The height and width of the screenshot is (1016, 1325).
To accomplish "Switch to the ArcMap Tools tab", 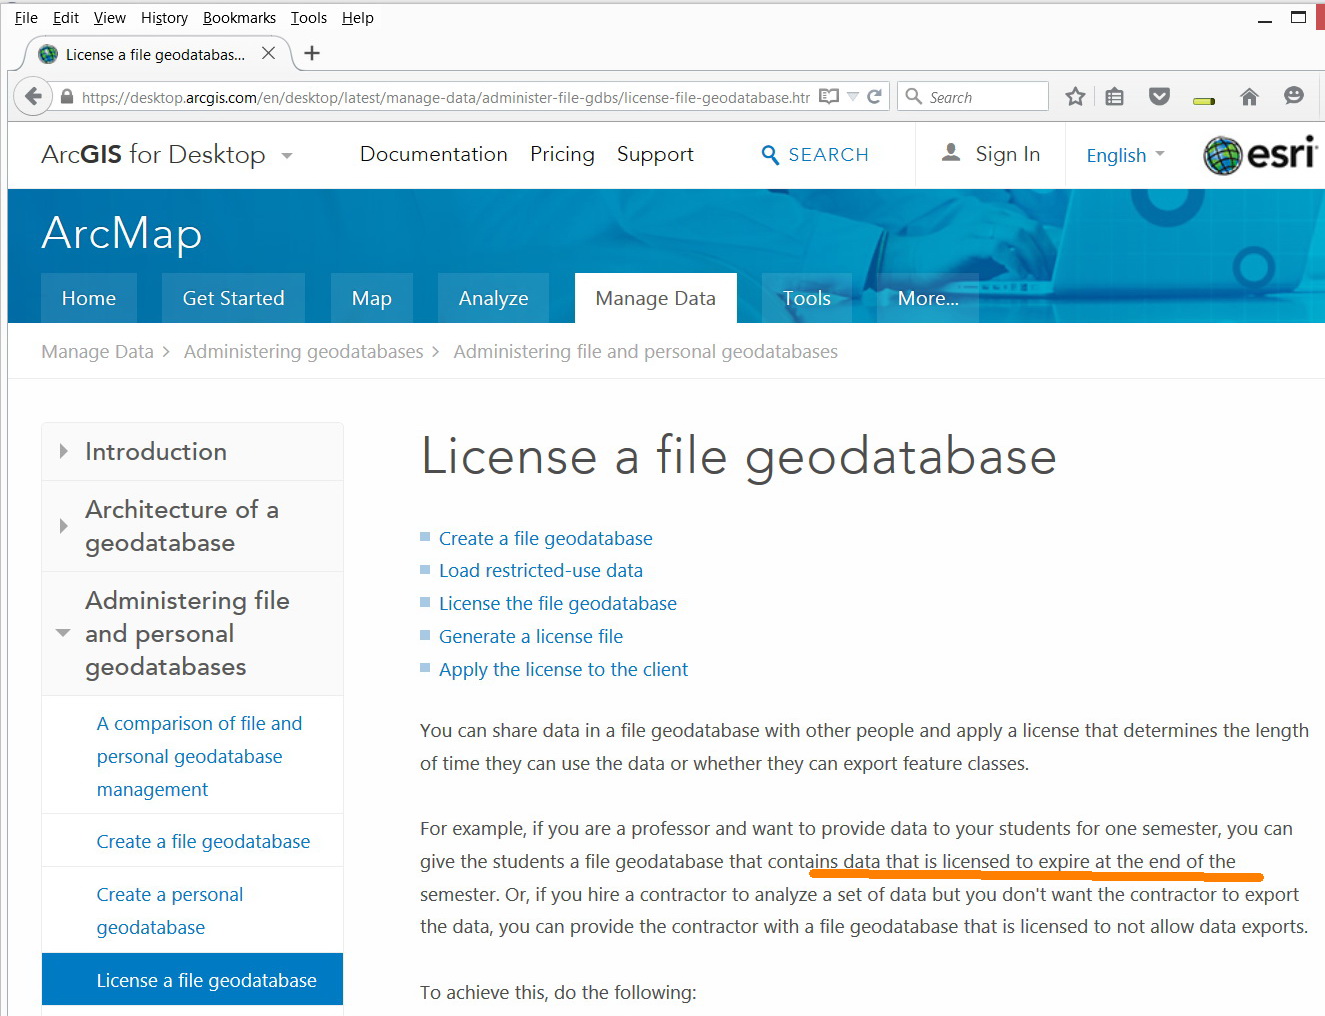I will [807, 298].
